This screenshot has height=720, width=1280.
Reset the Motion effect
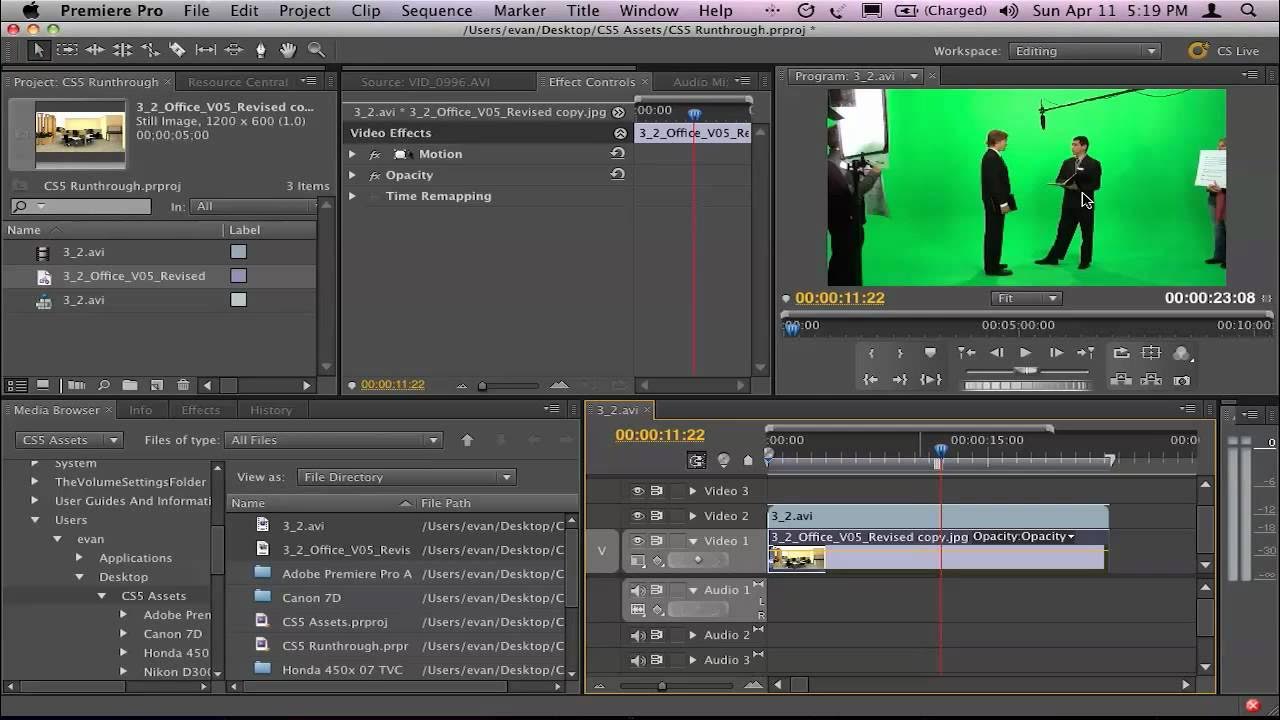tap(617, 154)
